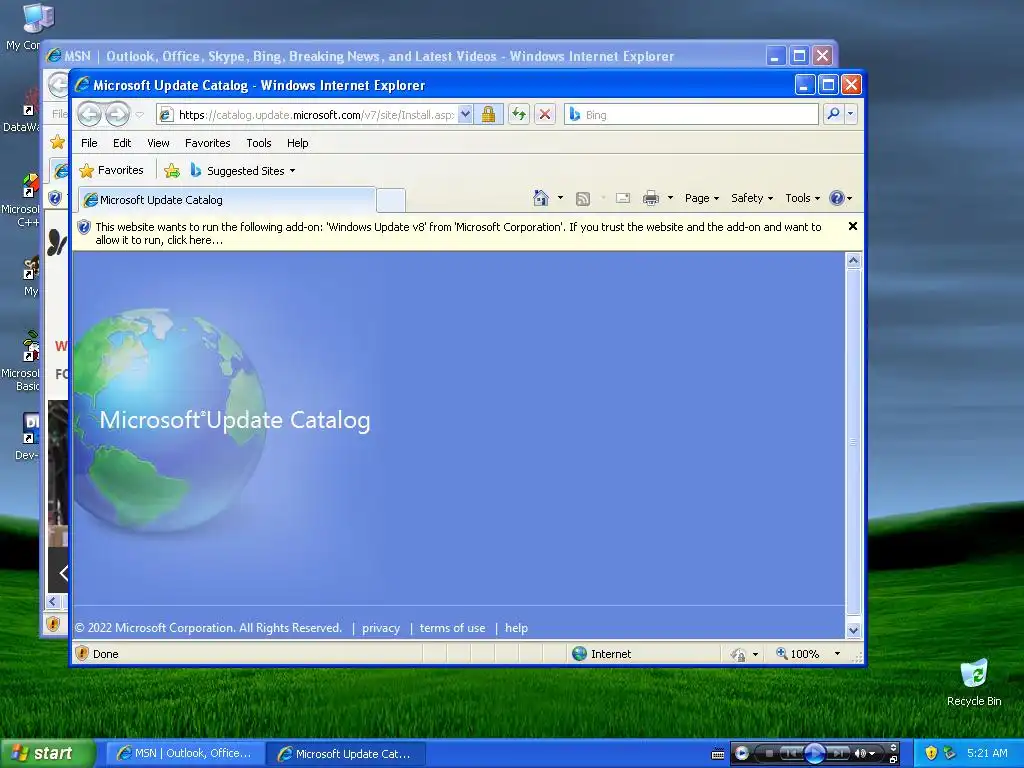The width and height of the screenshot is (1024, 768).
Task: Open the search provider options dropdown
Action: pos(850,114)
